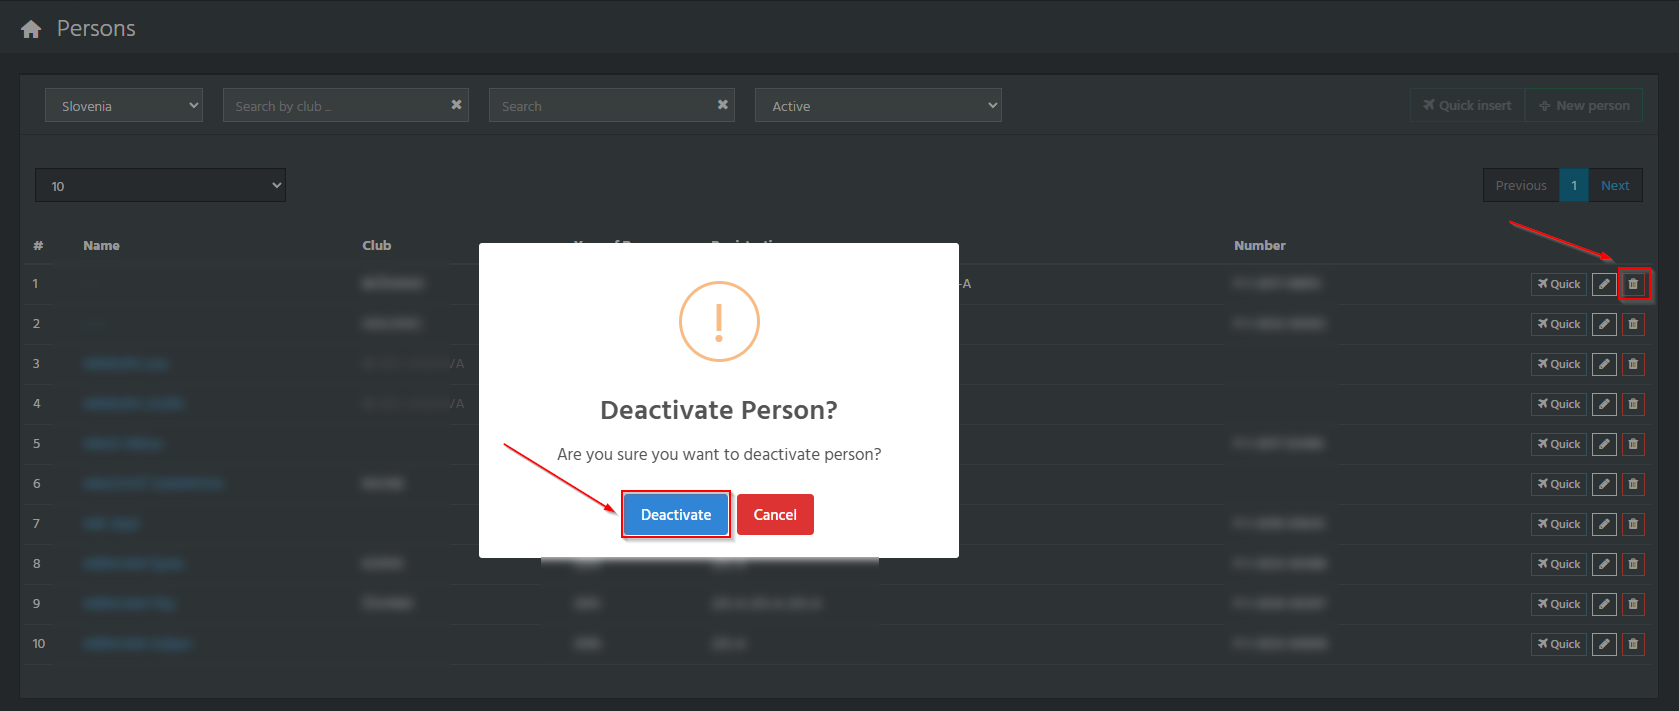Screen dimensions: 1679x711
Task: Delete person in row 8 with trash icon
Action: (1633, 564)
